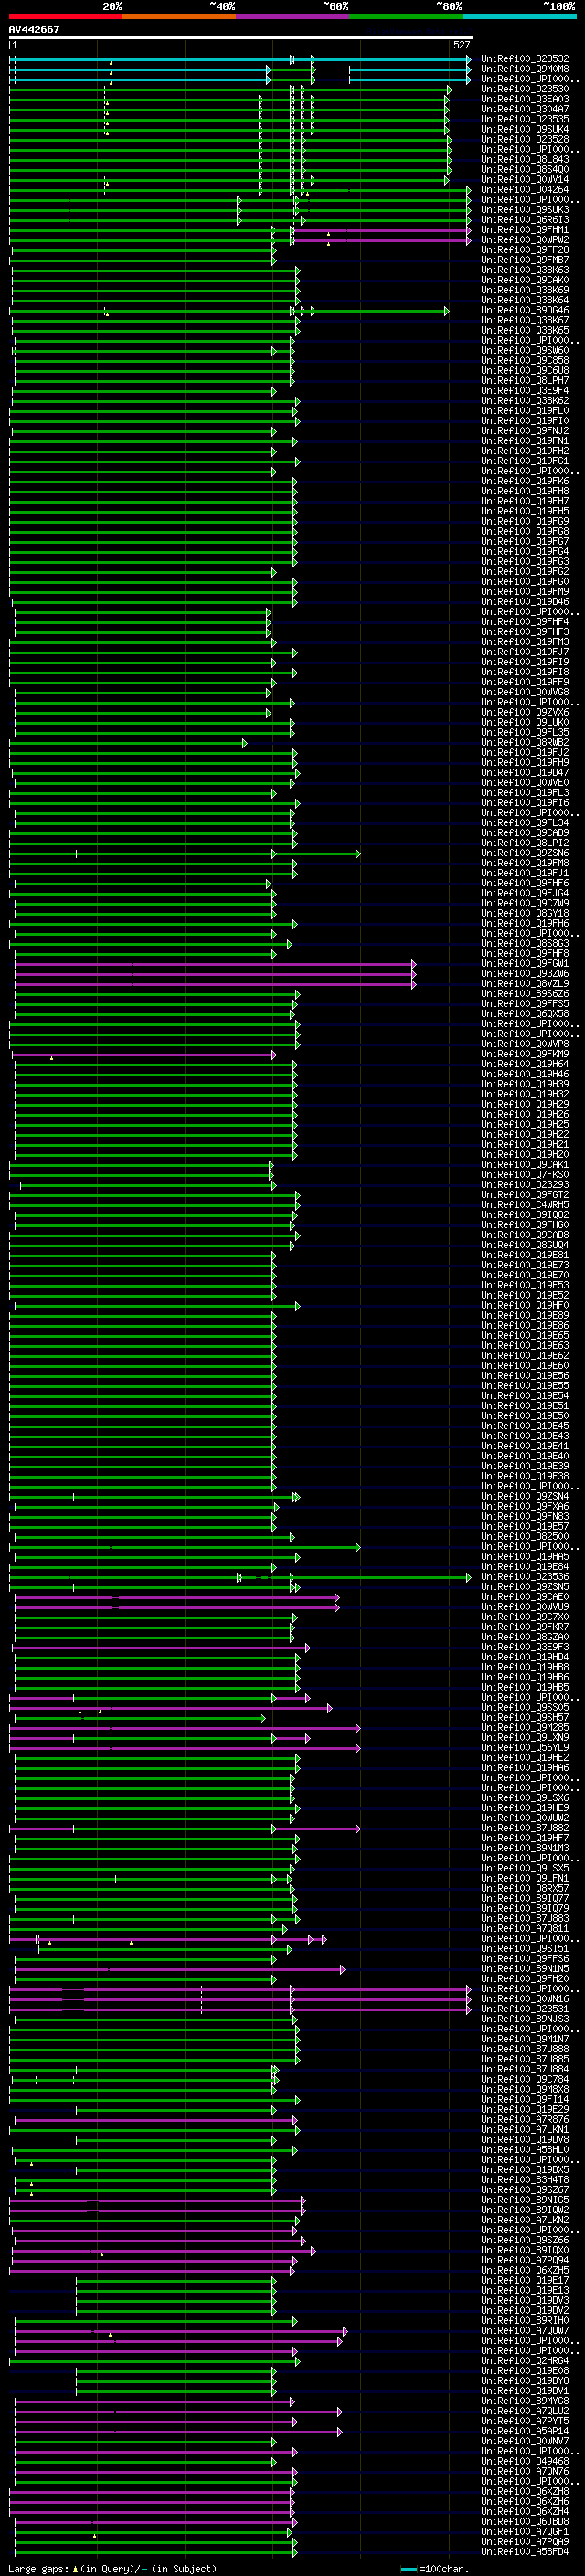The width and height of the screenshot is (585, 2576).
Task: Select hit label UniRef100_Q8VZL9
Action: coord(525,983)
